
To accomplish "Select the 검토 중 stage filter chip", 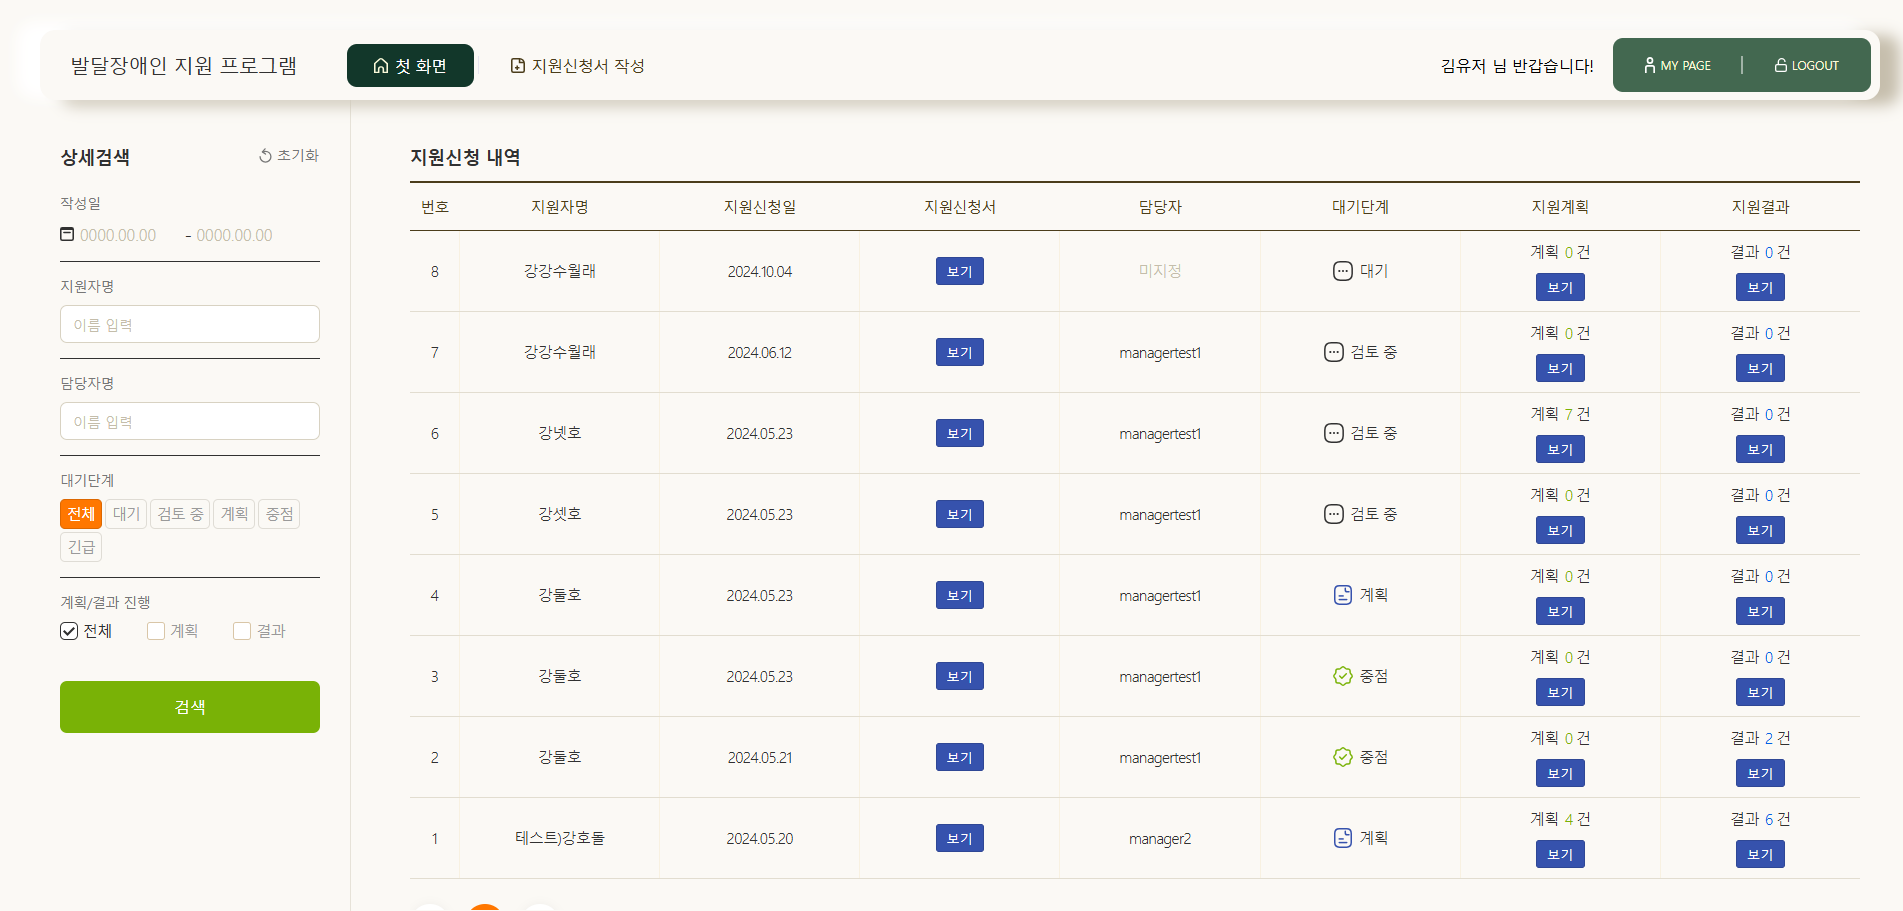I will click(180, 514).
